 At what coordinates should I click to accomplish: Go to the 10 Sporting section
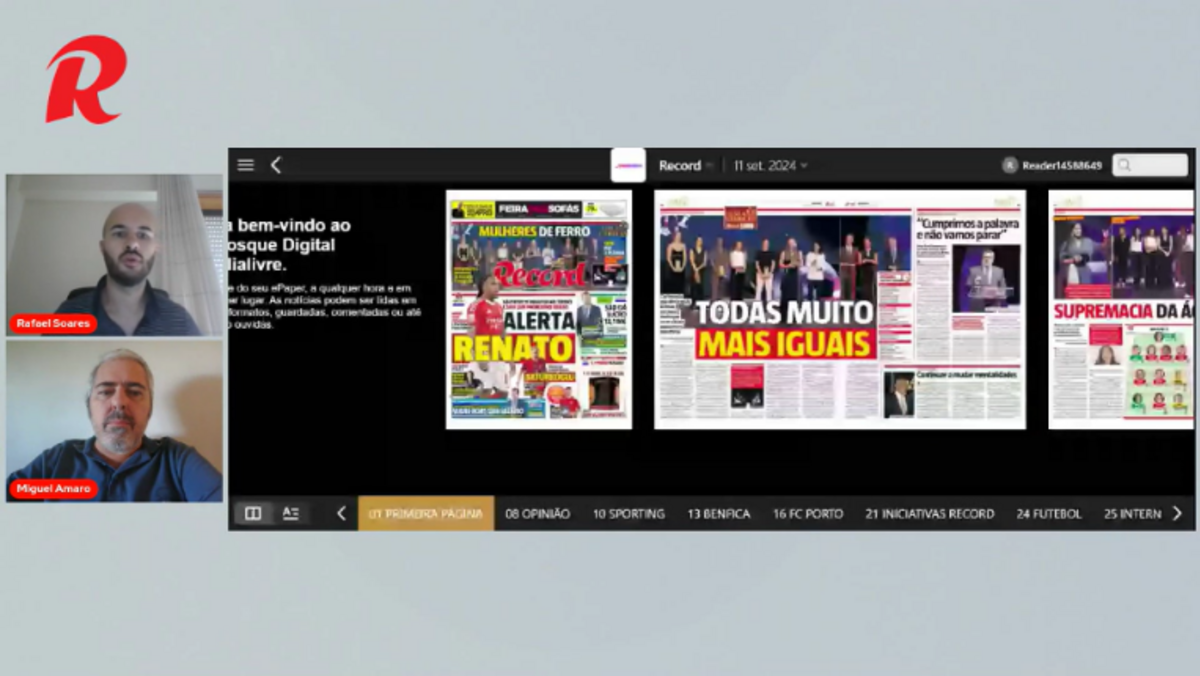pos(628,513)
